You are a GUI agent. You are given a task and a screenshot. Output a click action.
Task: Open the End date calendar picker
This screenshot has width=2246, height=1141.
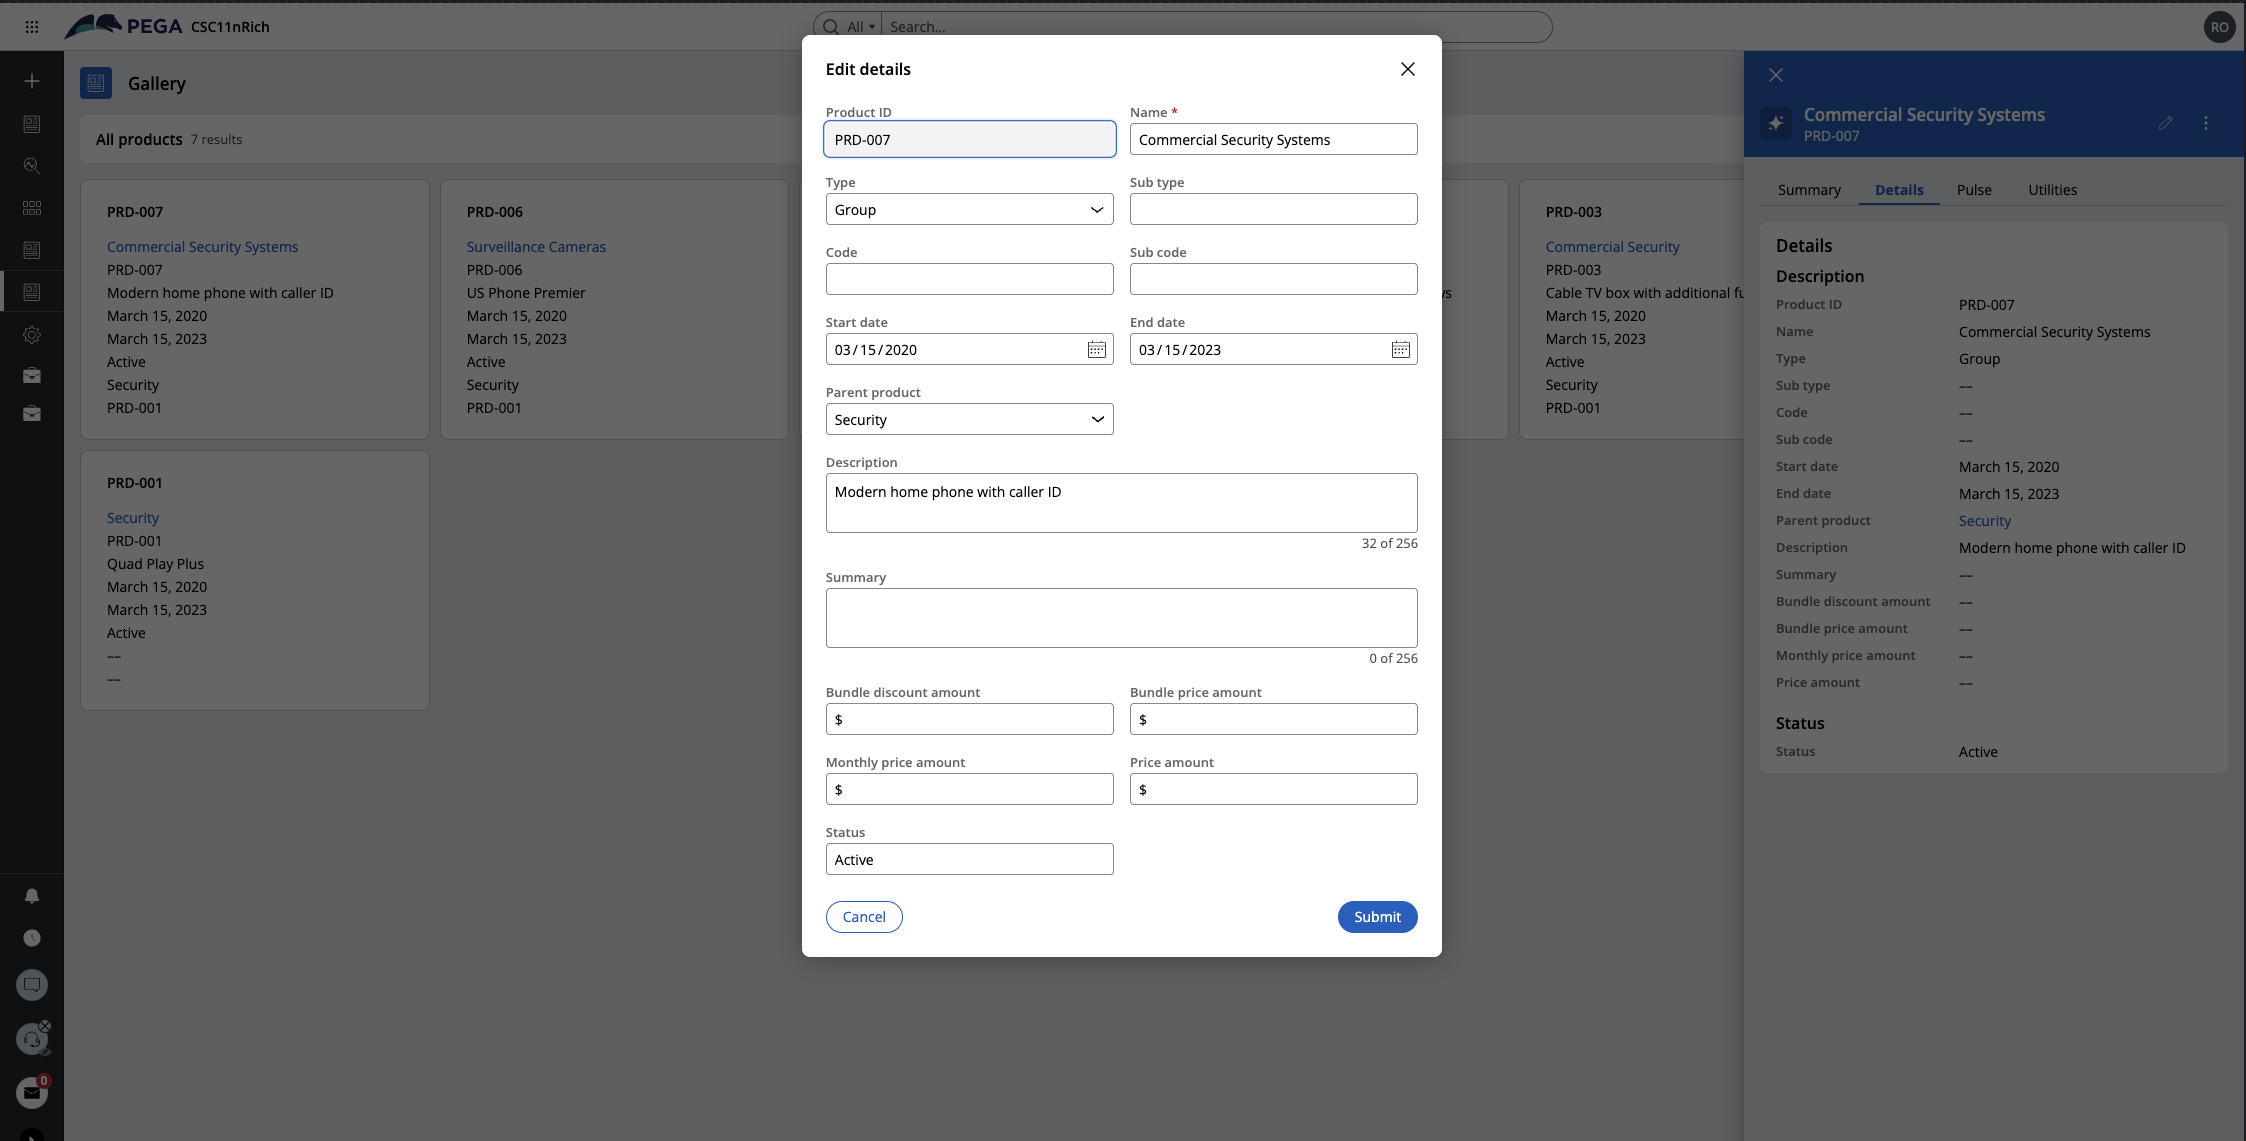[x=1401, y=349]
